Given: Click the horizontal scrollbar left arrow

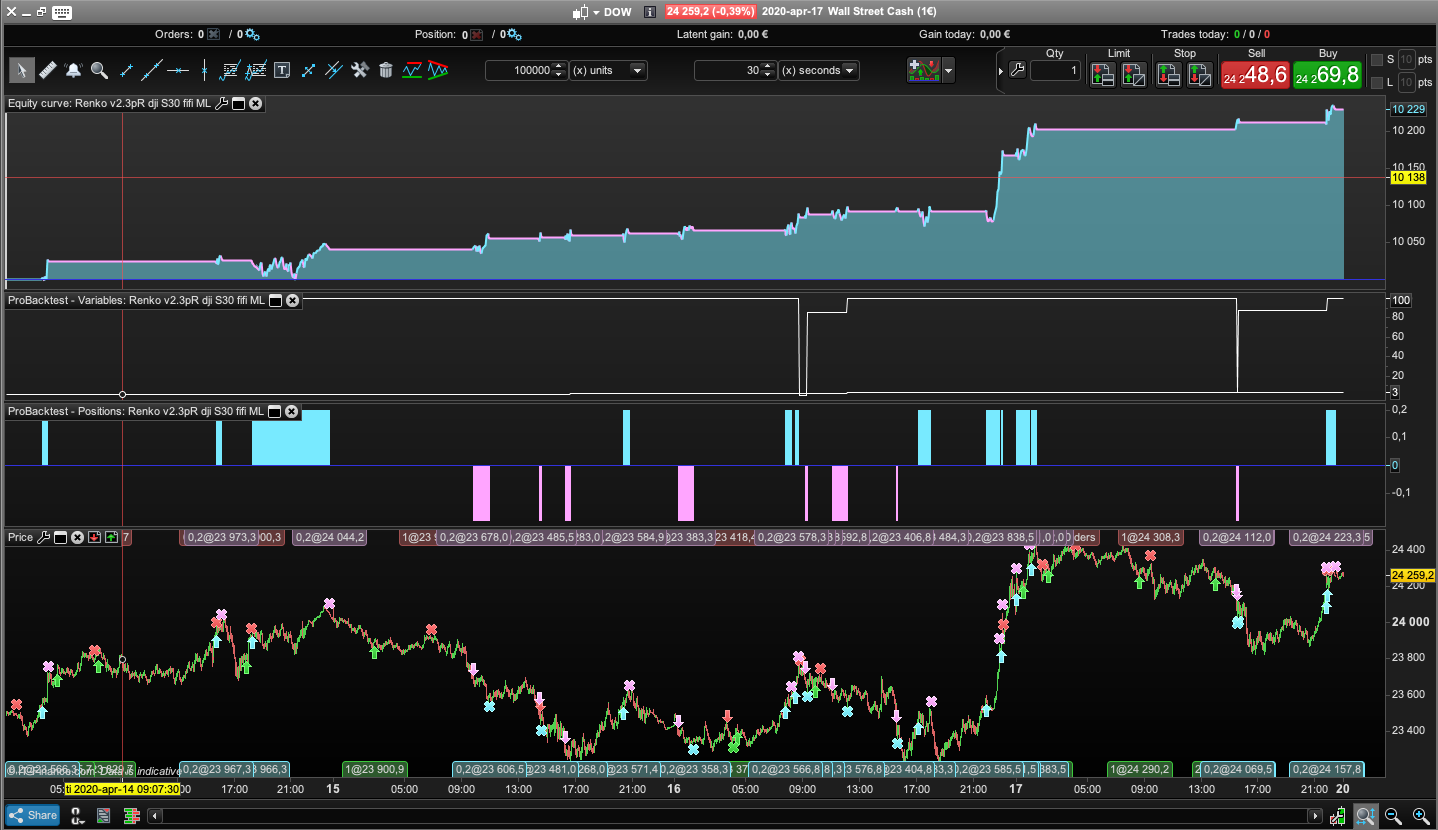Looking at the screenshot, I should [x=154, y=816].
